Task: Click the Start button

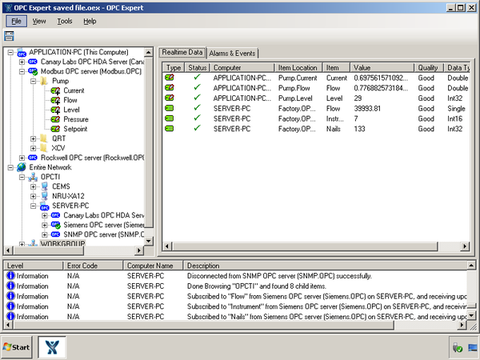Action: click(x=16, y=347)
